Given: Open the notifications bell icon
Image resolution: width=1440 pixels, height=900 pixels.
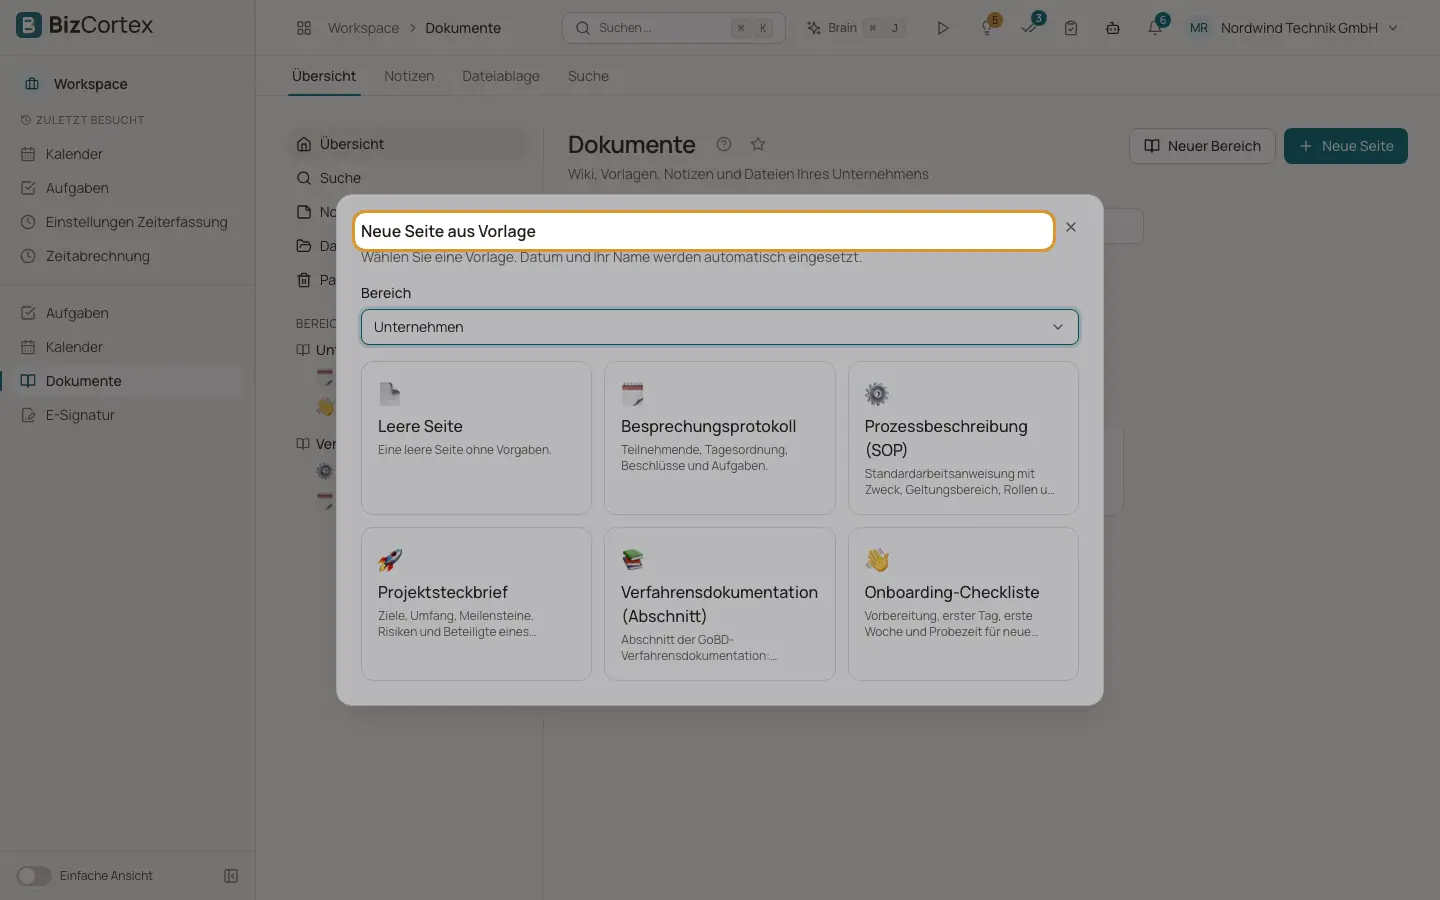Looking at the screenshot, I should click(1155, 28).
